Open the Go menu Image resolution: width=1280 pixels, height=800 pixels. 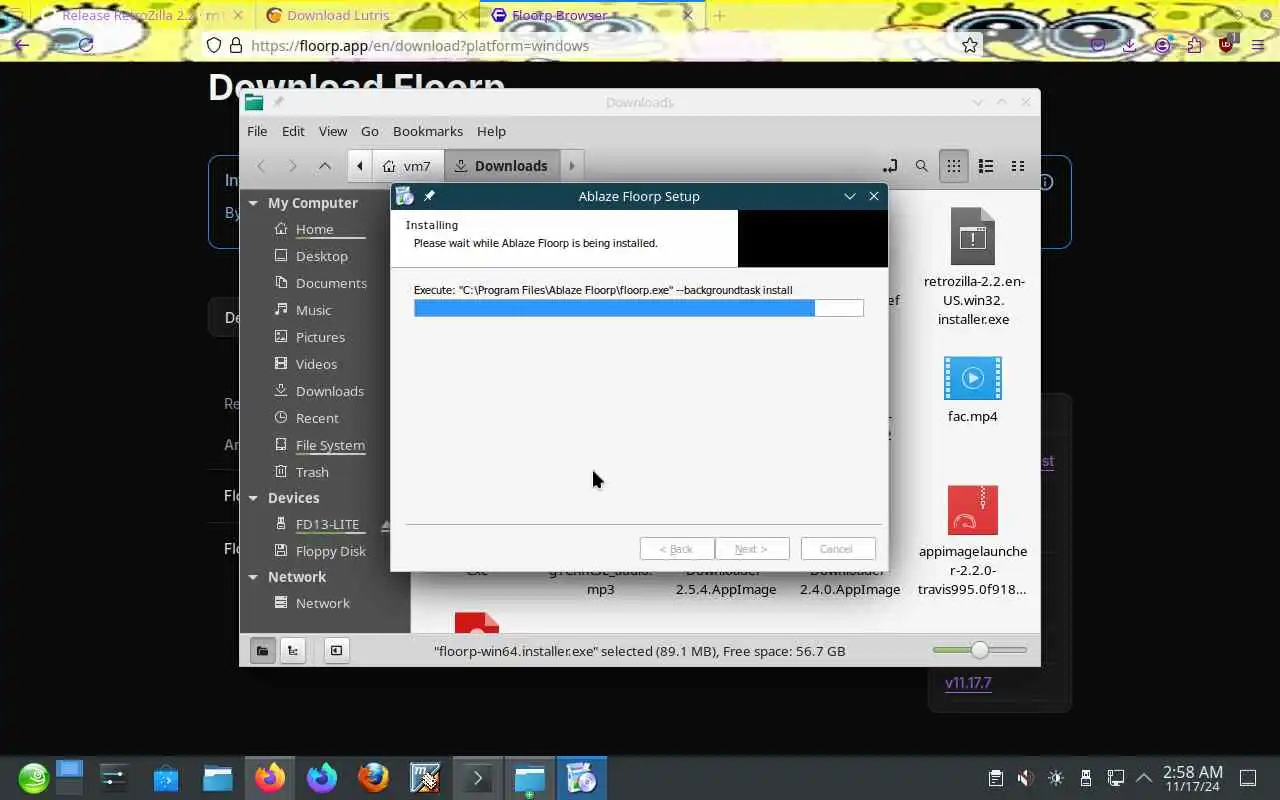[x=370, y=131]
